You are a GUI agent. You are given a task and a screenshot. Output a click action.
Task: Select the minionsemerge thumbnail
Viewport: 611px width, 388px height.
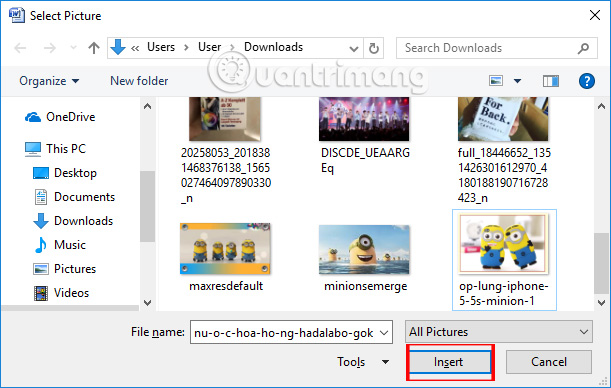[364, 250]
